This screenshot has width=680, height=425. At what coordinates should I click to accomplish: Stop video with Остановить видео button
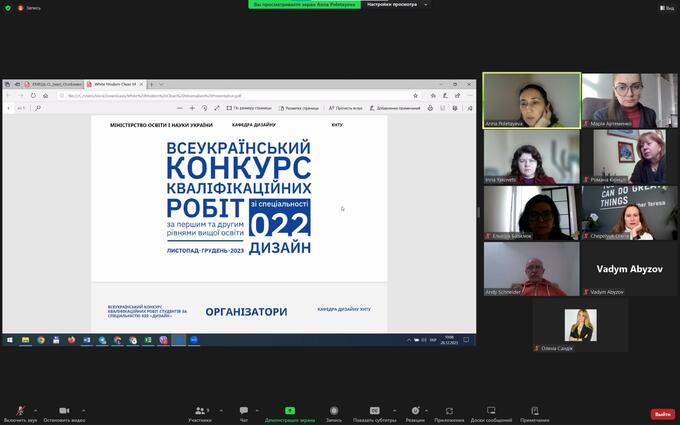(64, 411)
